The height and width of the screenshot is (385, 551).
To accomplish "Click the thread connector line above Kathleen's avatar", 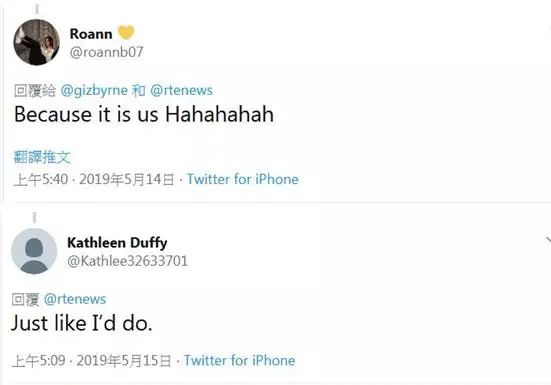I will point(34,217).
